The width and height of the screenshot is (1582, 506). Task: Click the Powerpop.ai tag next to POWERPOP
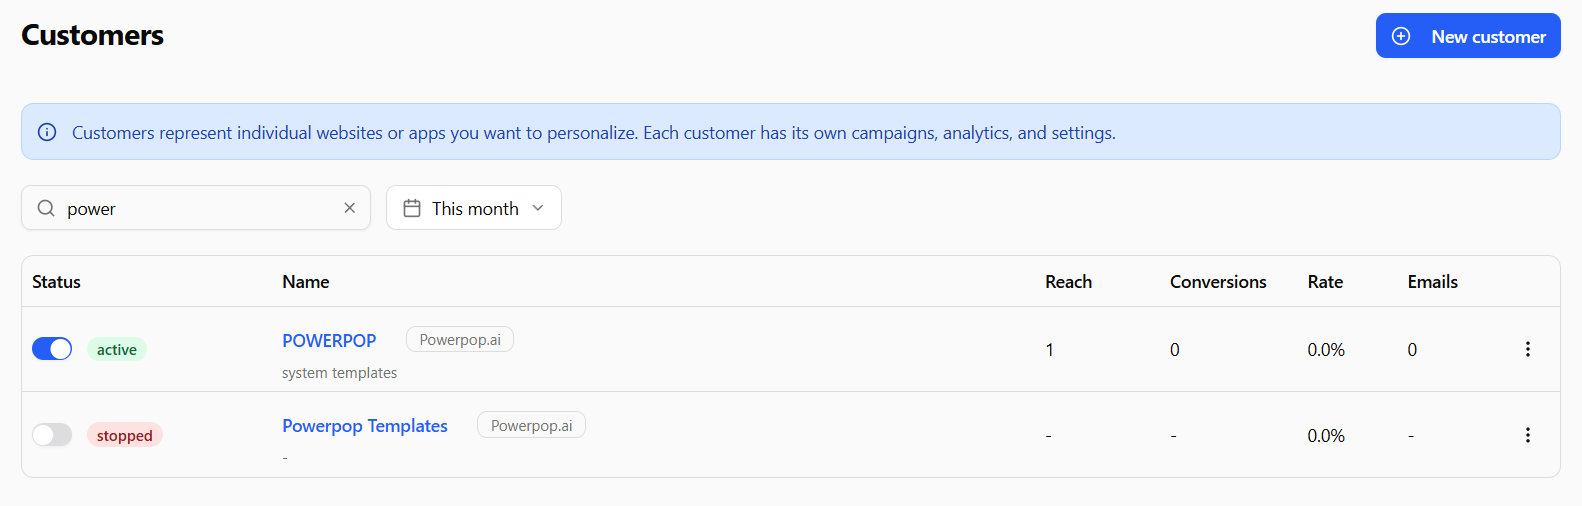tap(460, 340)
